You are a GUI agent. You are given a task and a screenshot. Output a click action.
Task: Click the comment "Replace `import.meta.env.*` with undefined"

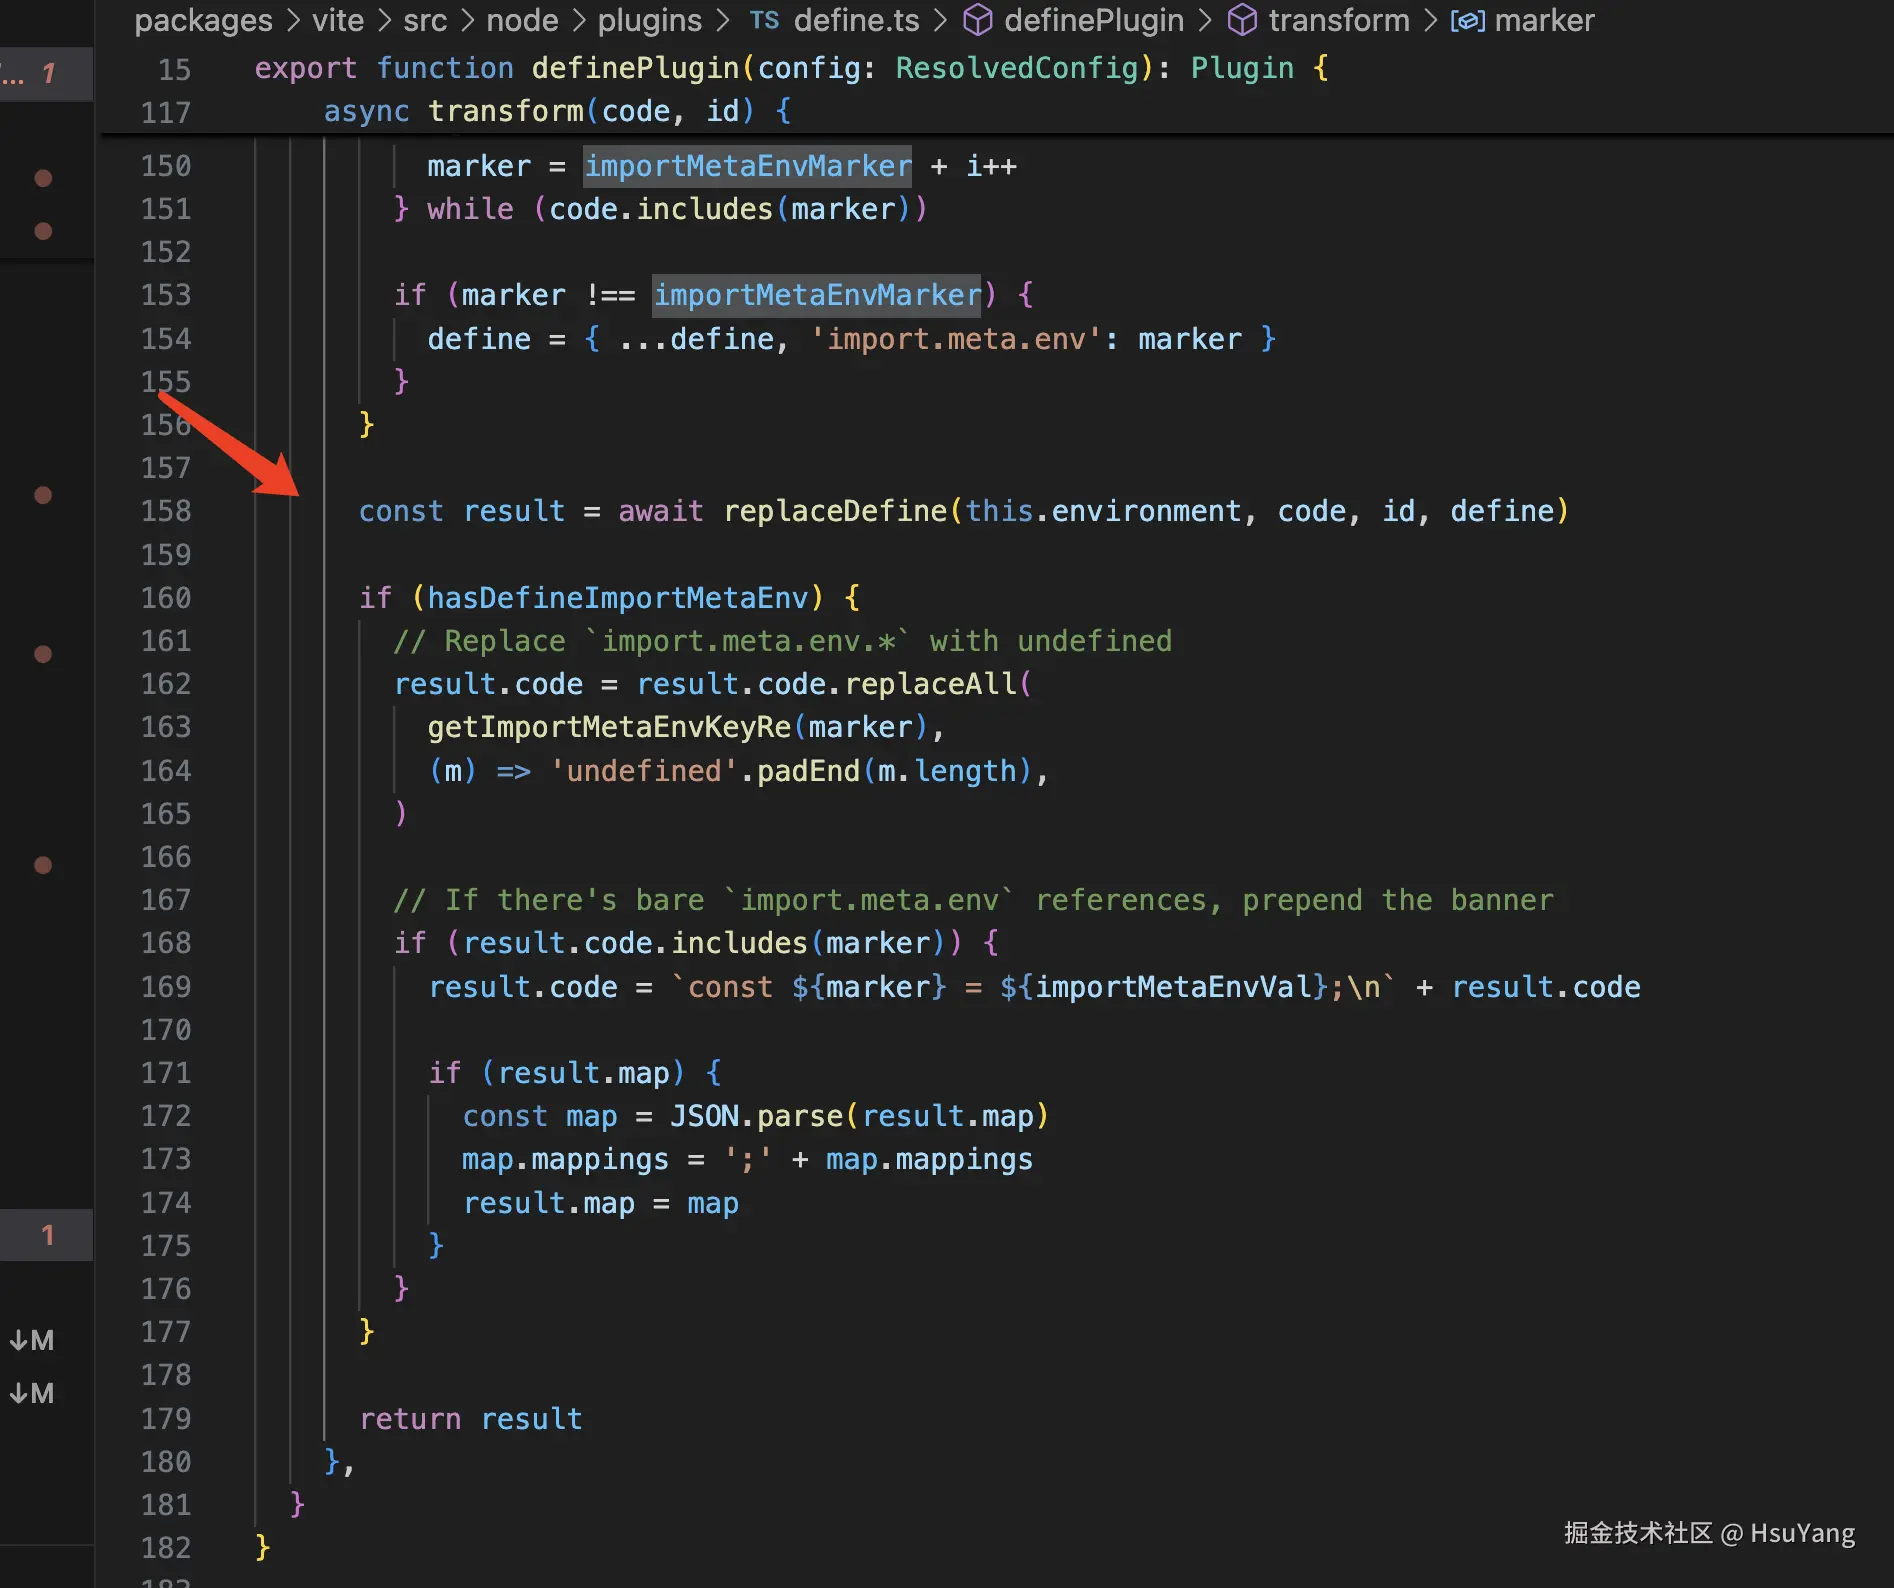pos(782,641)
